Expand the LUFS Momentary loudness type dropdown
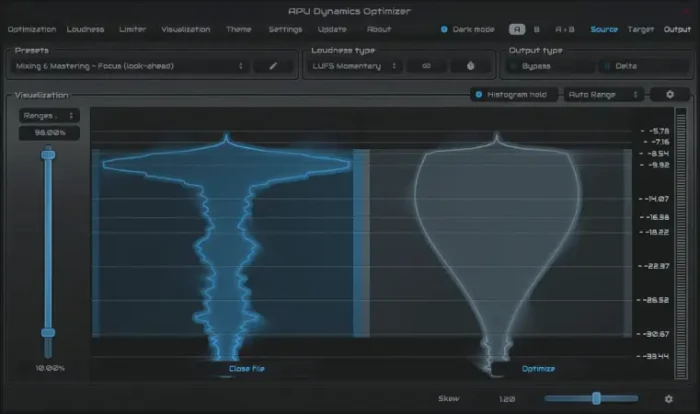The image size is (700, 414). 353,67
